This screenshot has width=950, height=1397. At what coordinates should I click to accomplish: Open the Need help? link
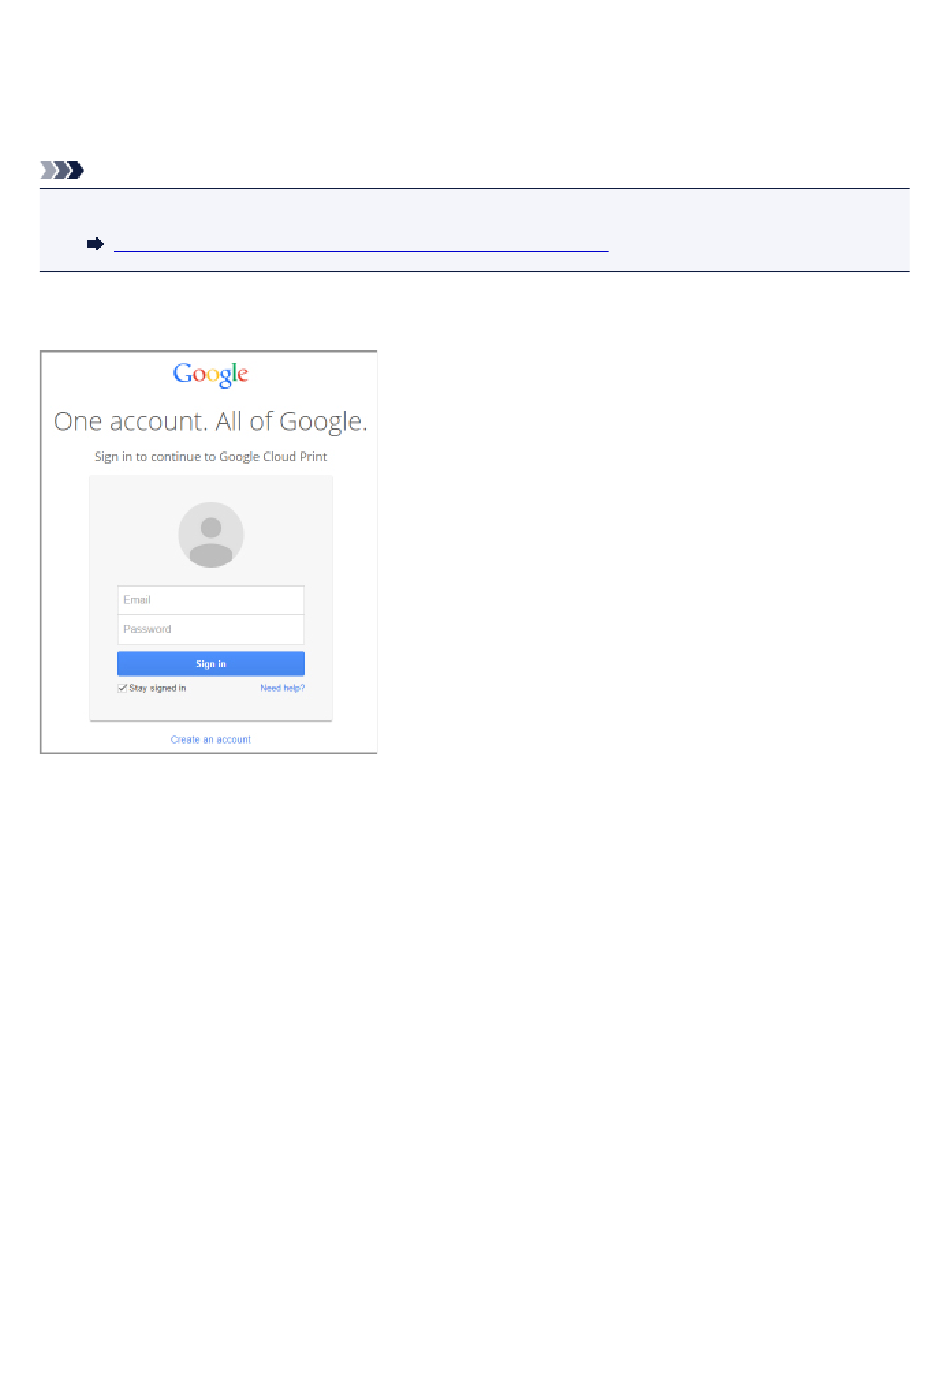point(282,688)
